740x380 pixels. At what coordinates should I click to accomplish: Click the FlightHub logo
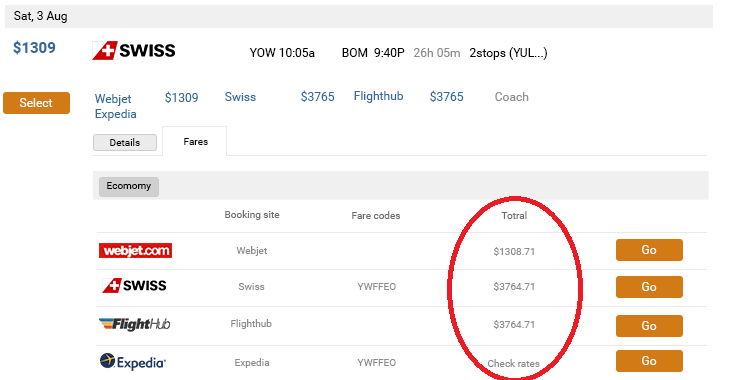pyautogui.click(x=135, y=324)
